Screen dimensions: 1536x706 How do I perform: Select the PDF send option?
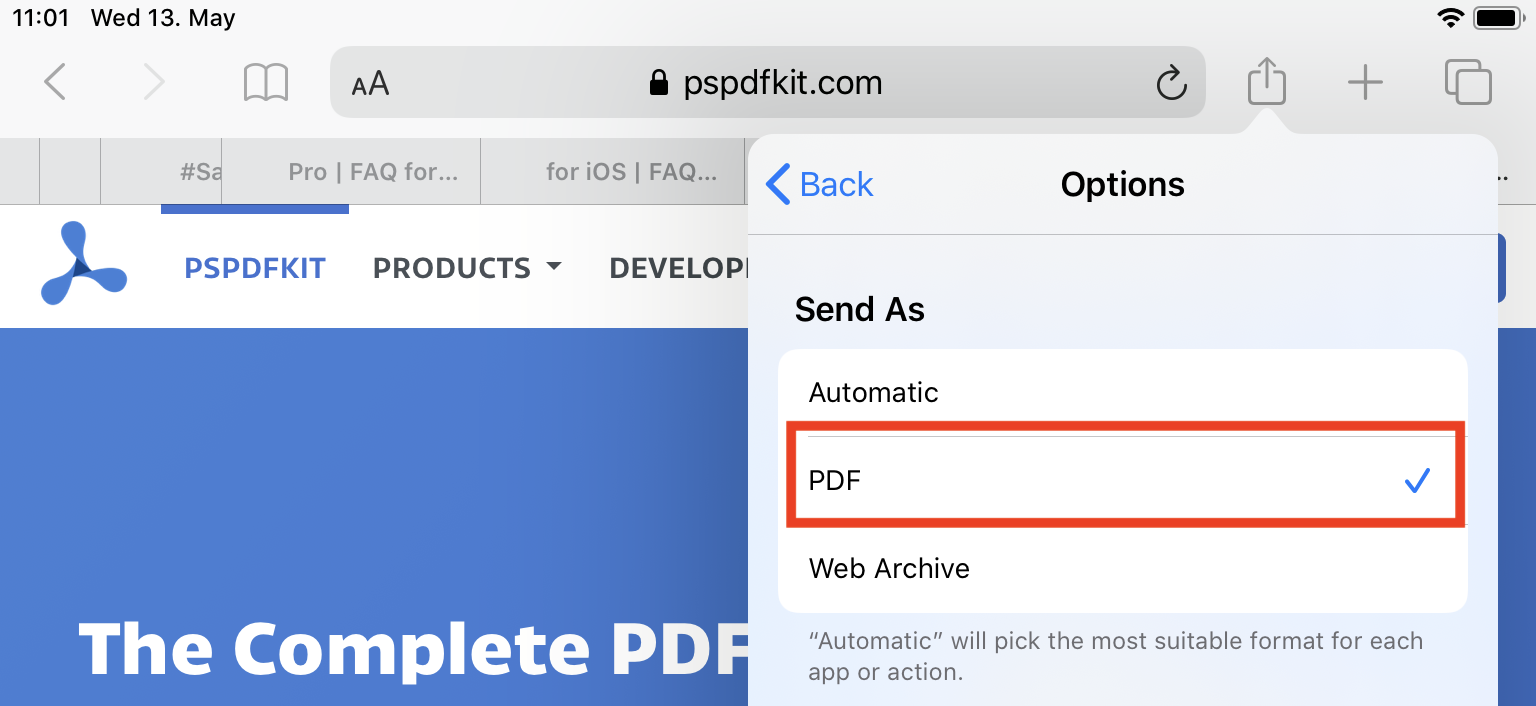click(x=1122, y=481)
